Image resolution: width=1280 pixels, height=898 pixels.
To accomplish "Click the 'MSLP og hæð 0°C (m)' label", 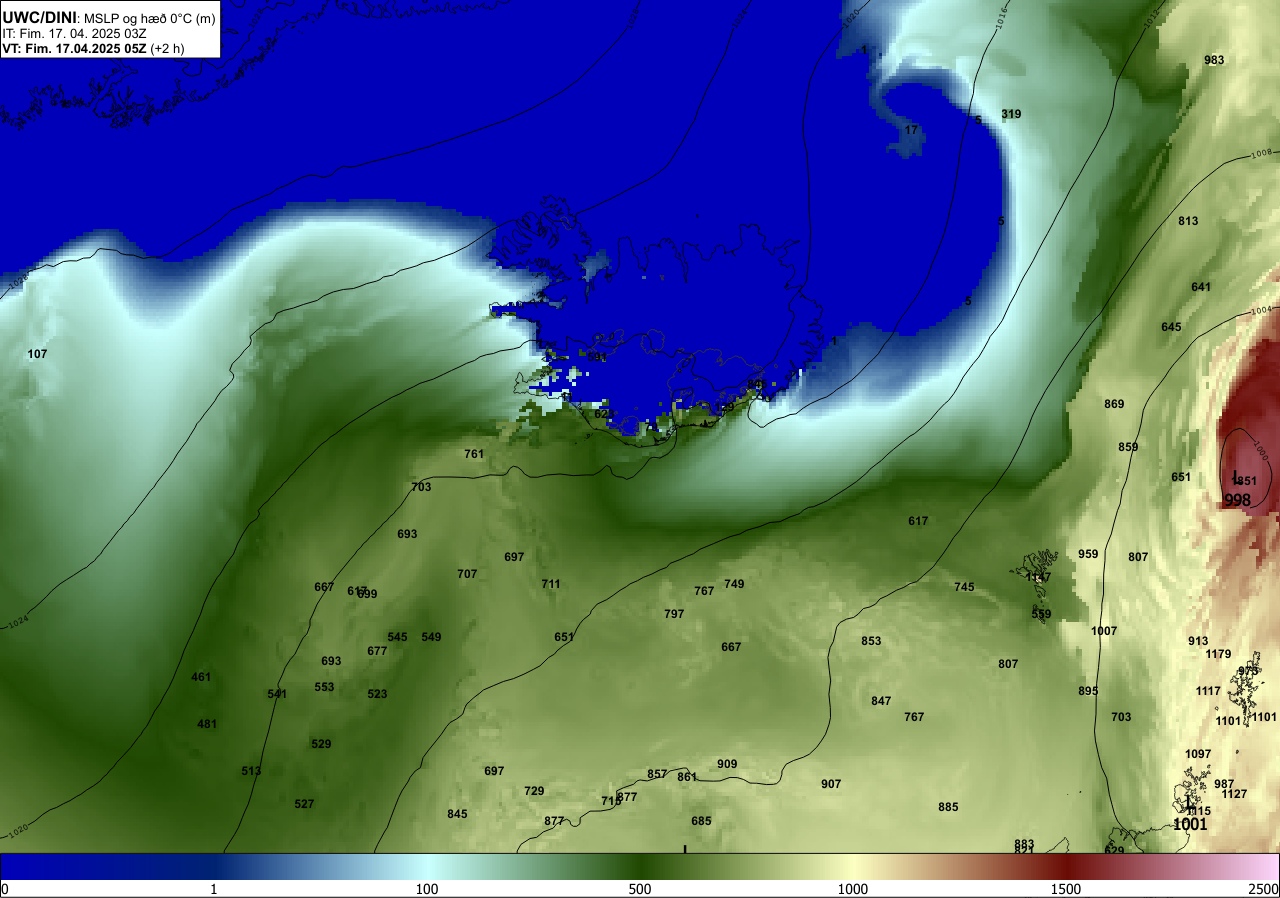I will [150, 18].
